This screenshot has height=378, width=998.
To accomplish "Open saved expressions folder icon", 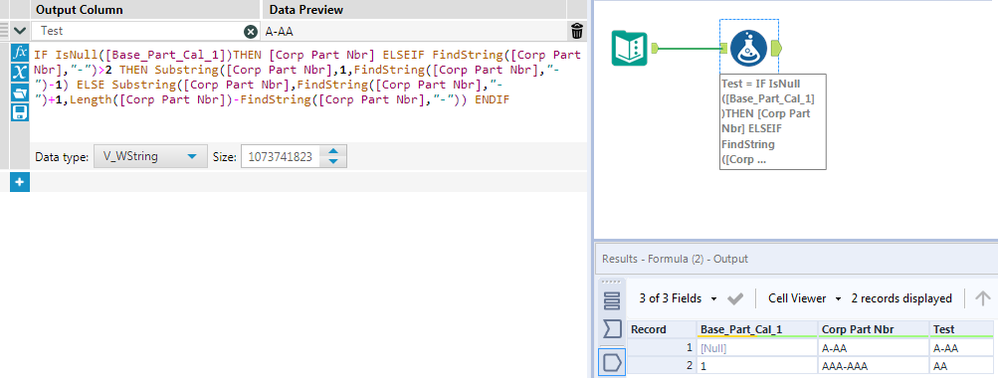I will (x=20, y=92).
